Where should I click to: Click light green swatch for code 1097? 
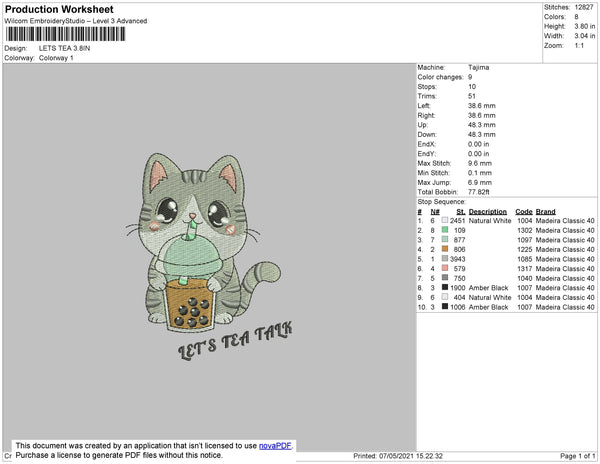point(445,239)
